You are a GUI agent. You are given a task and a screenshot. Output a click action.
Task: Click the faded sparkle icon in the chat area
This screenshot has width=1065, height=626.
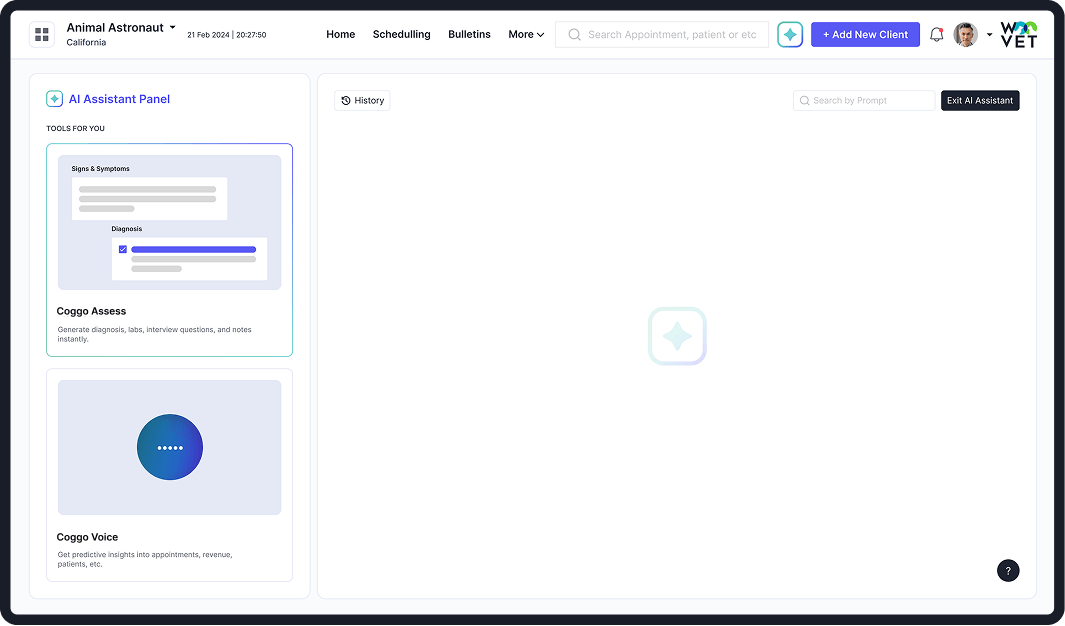(x=677, y=336)
